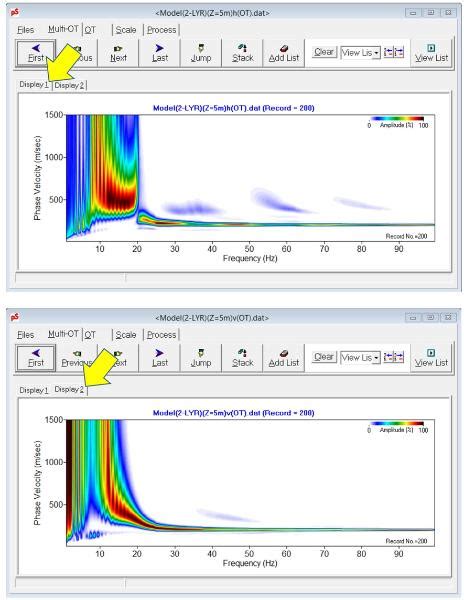Screen dimensions: 464x600
Task: Click 'Frequency (Hz)' axis label in bottom v(OT) chart
Action: [250, 563]
